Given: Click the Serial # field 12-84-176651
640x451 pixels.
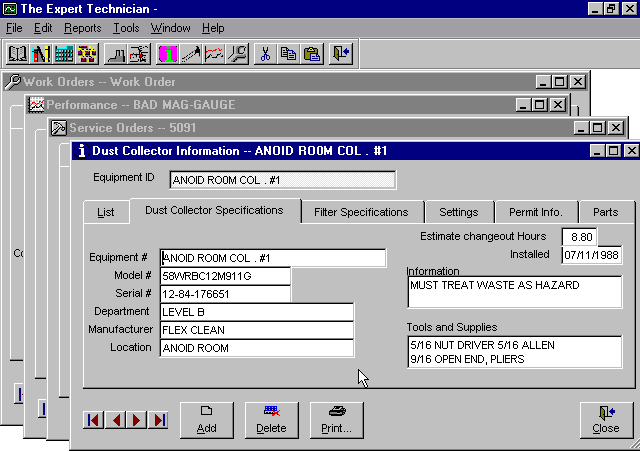Looking at the screenshot, I should tap(225, 294).
